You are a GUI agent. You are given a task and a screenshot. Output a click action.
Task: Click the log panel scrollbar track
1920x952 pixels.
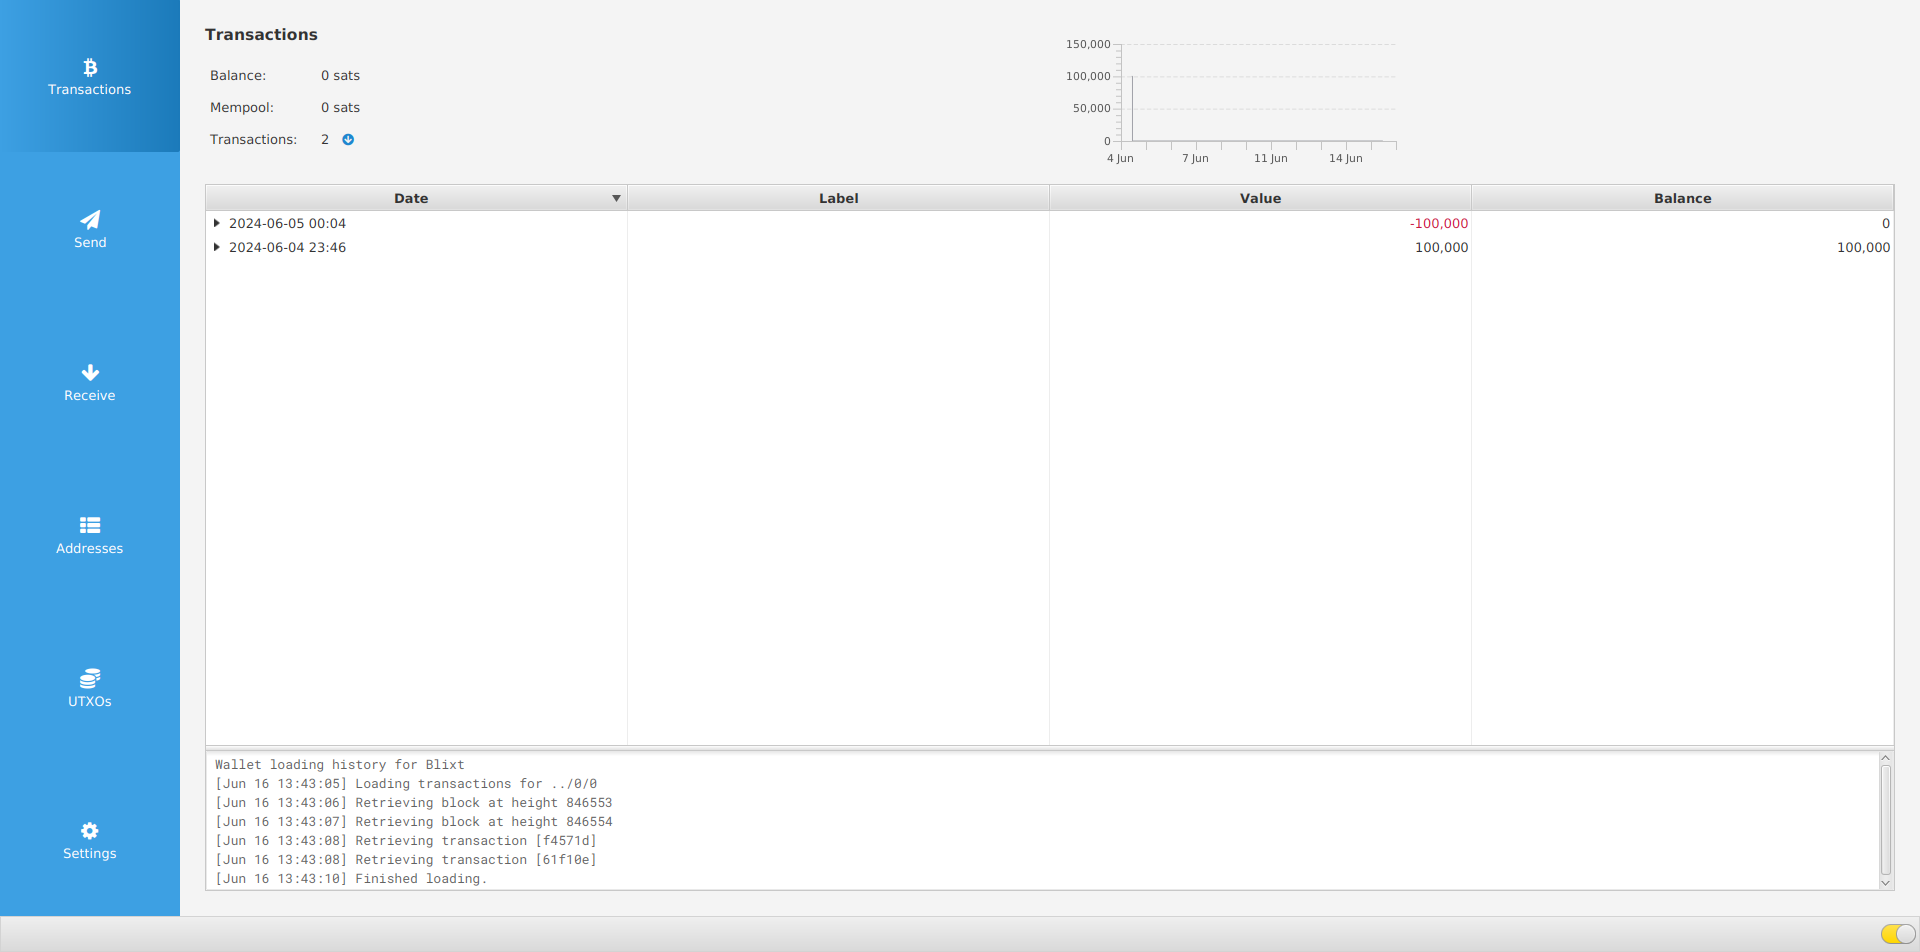[x=1885, y=820]
